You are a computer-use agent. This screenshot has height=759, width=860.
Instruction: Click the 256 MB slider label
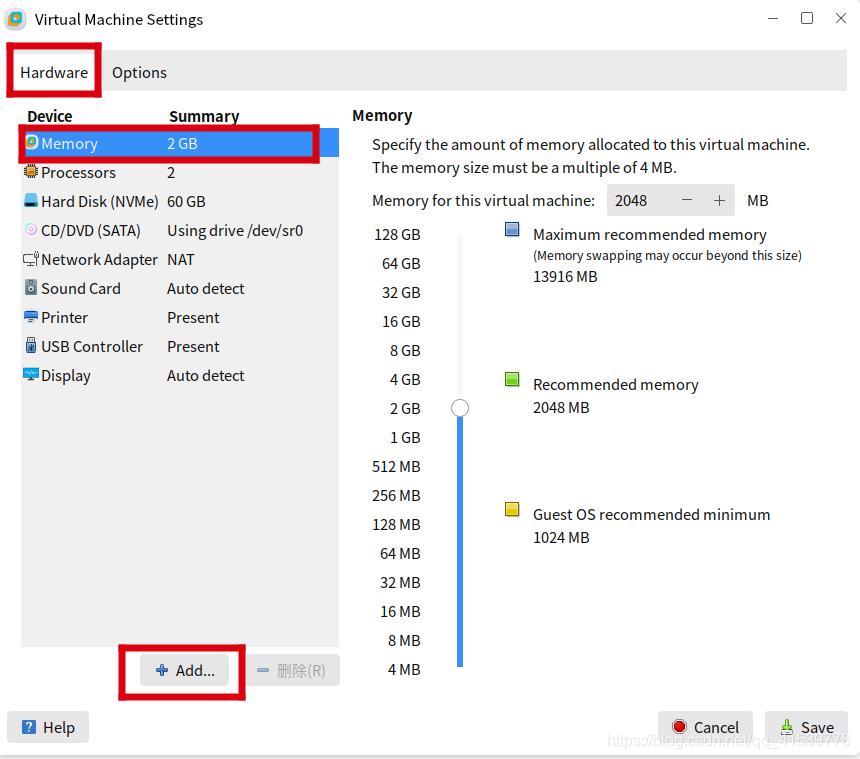coord(396,496)
